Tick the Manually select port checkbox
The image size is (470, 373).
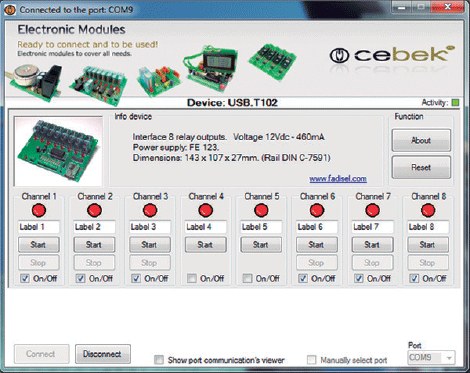[311, 360]
